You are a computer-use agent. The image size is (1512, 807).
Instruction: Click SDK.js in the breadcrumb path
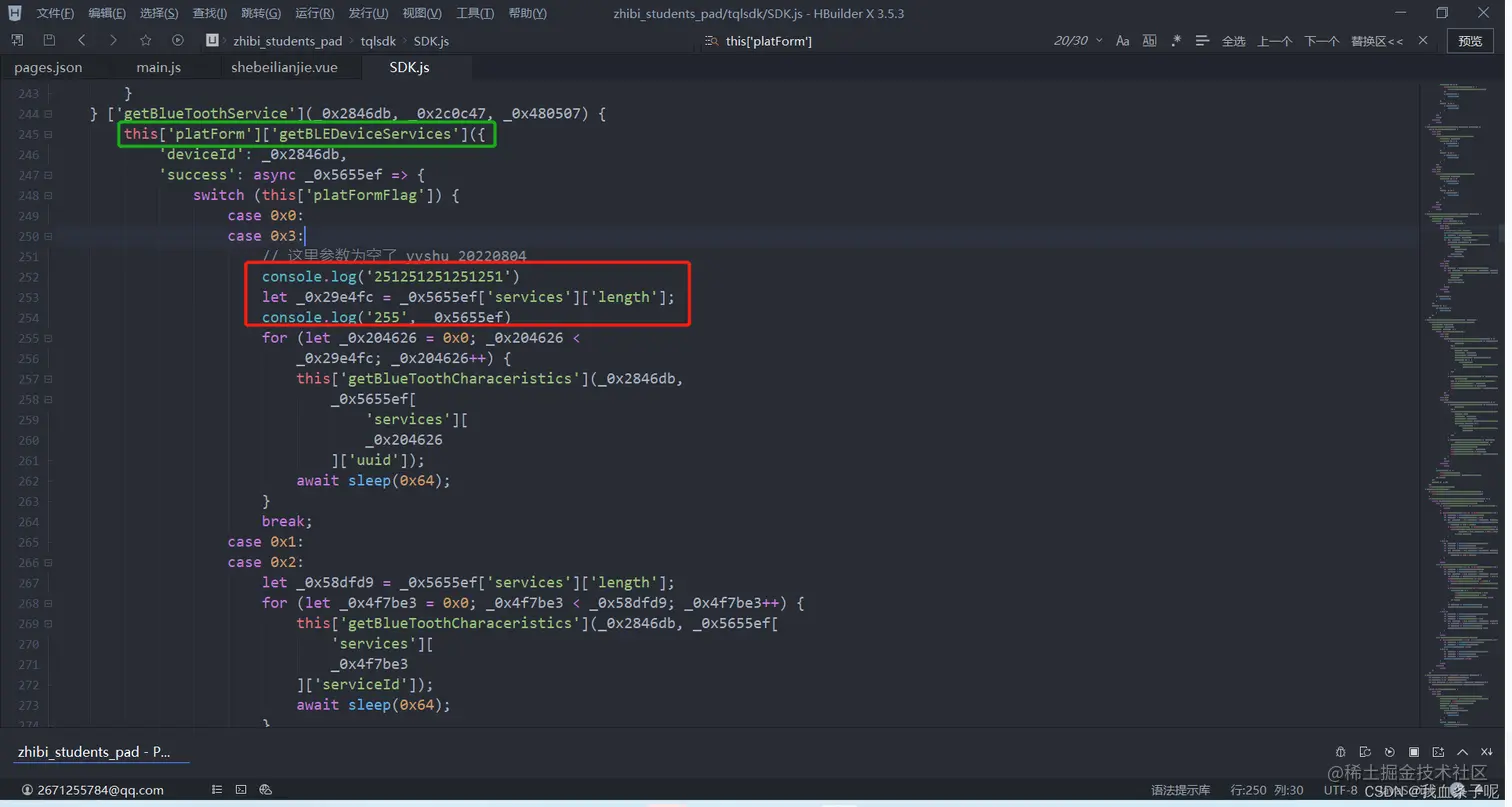pos(431,41)
